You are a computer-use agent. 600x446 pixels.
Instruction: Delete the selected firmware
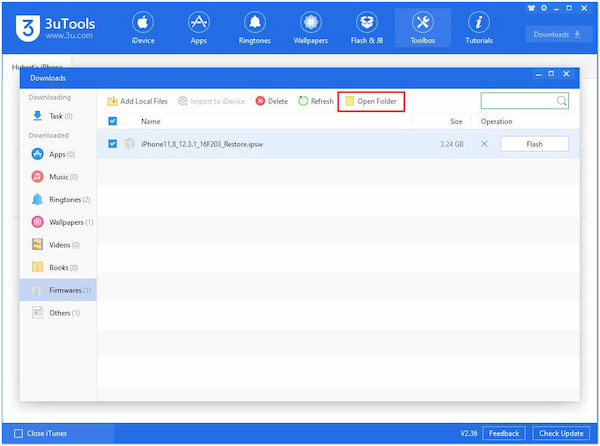pos(272,101)
